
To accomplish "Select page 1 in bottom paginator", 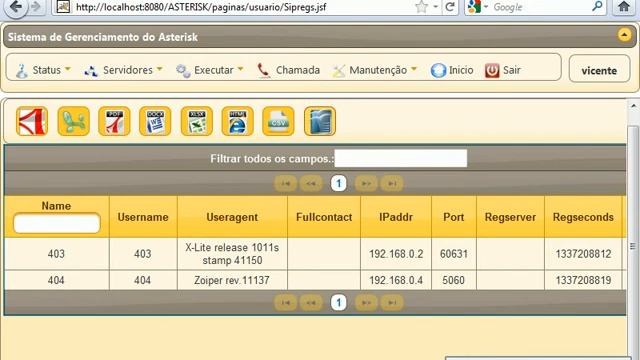I will point(338,303).
